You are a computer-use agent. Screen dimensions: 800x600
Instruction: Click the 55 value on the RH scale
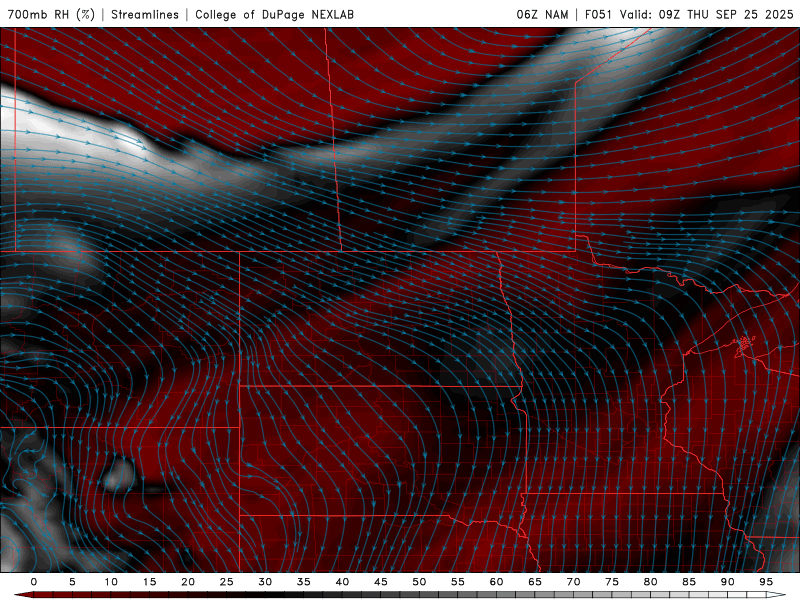(x=458, y=582)
